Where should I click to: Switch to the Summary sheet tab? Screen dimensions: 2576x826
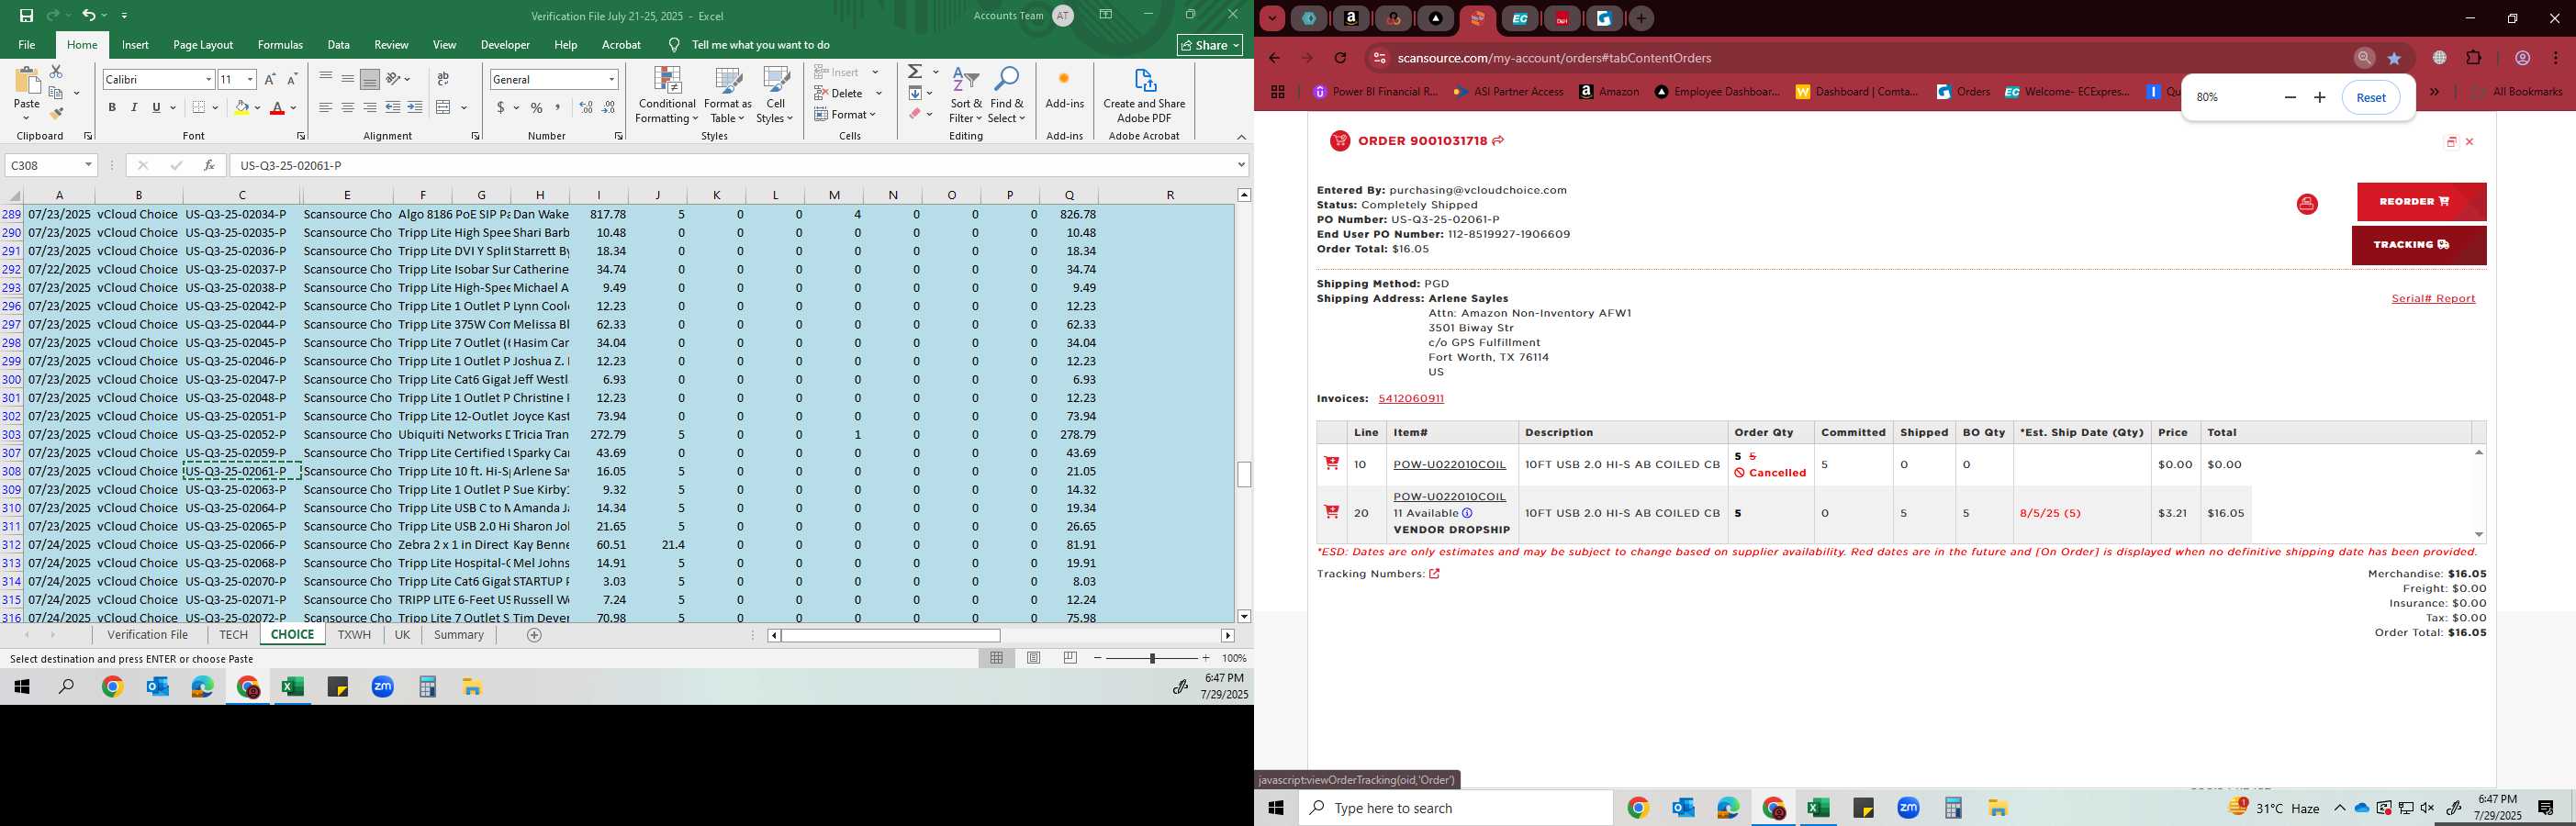point(459,635)
